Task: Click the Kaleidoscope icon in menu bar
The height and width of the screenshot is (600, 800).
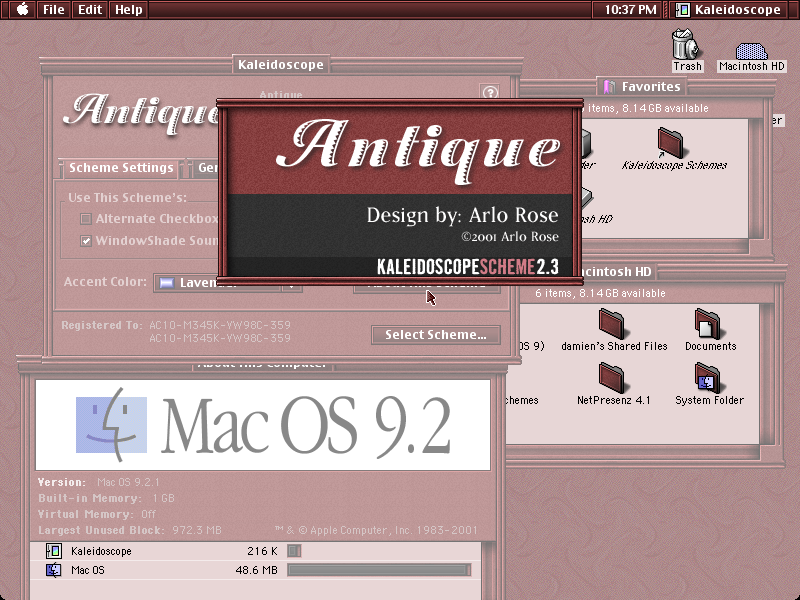Action: click(683, 10)
